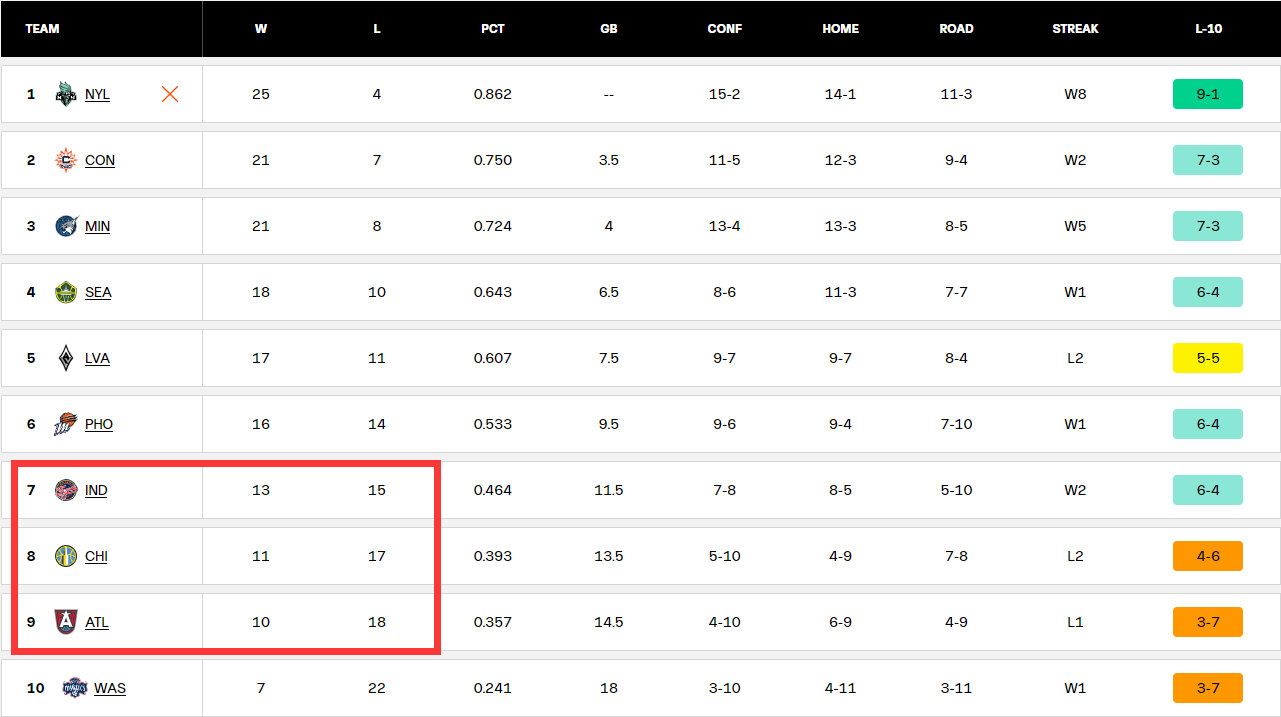Image resolution: width=1281 pixels, height=717 pixels.
Task: Sort table by W column header
Action: pos(261,29)
